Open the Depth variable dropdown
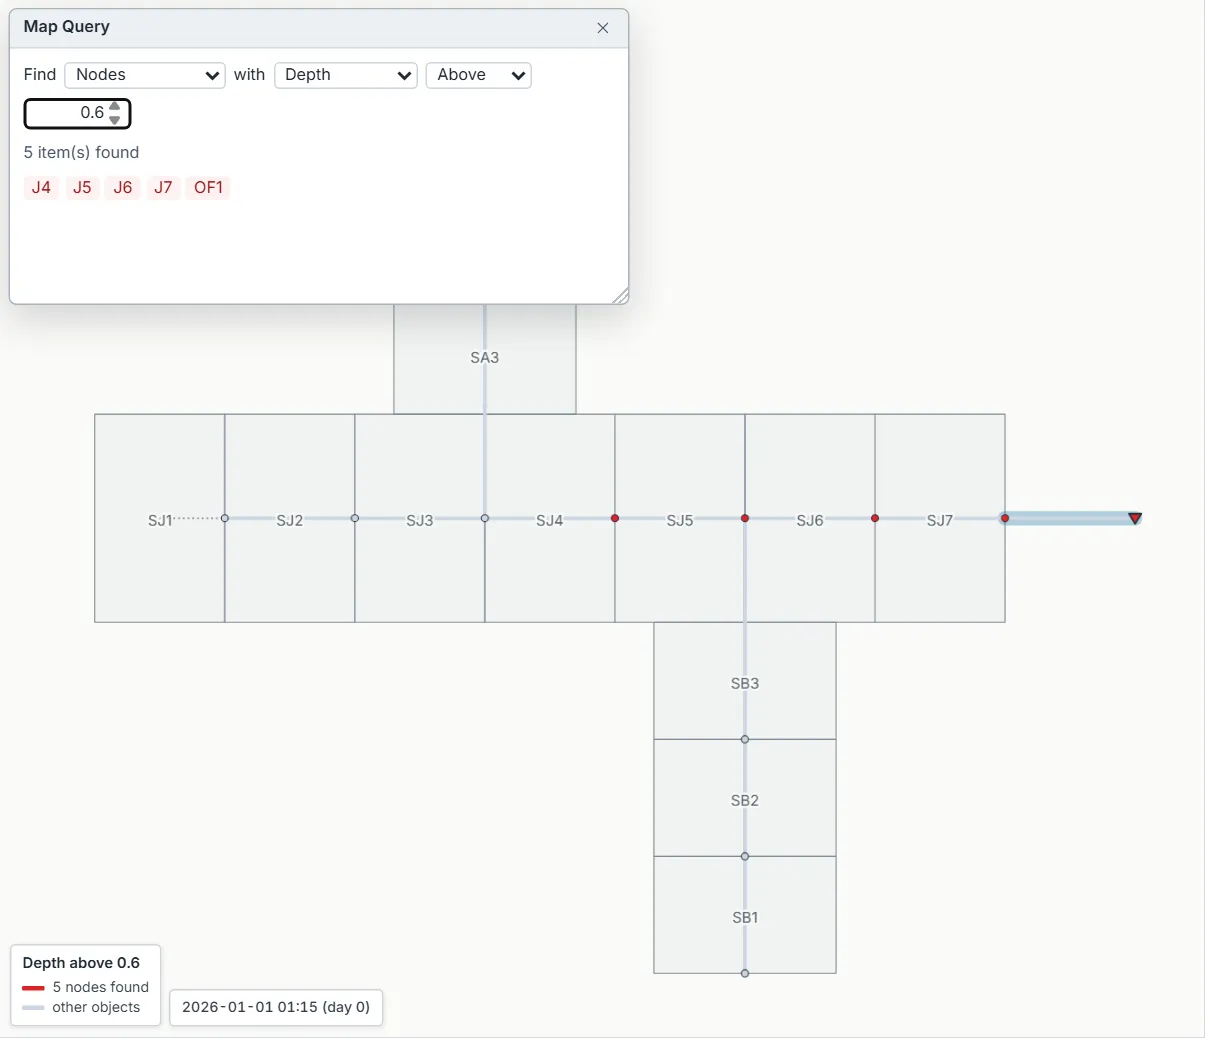 pos(346,75)
